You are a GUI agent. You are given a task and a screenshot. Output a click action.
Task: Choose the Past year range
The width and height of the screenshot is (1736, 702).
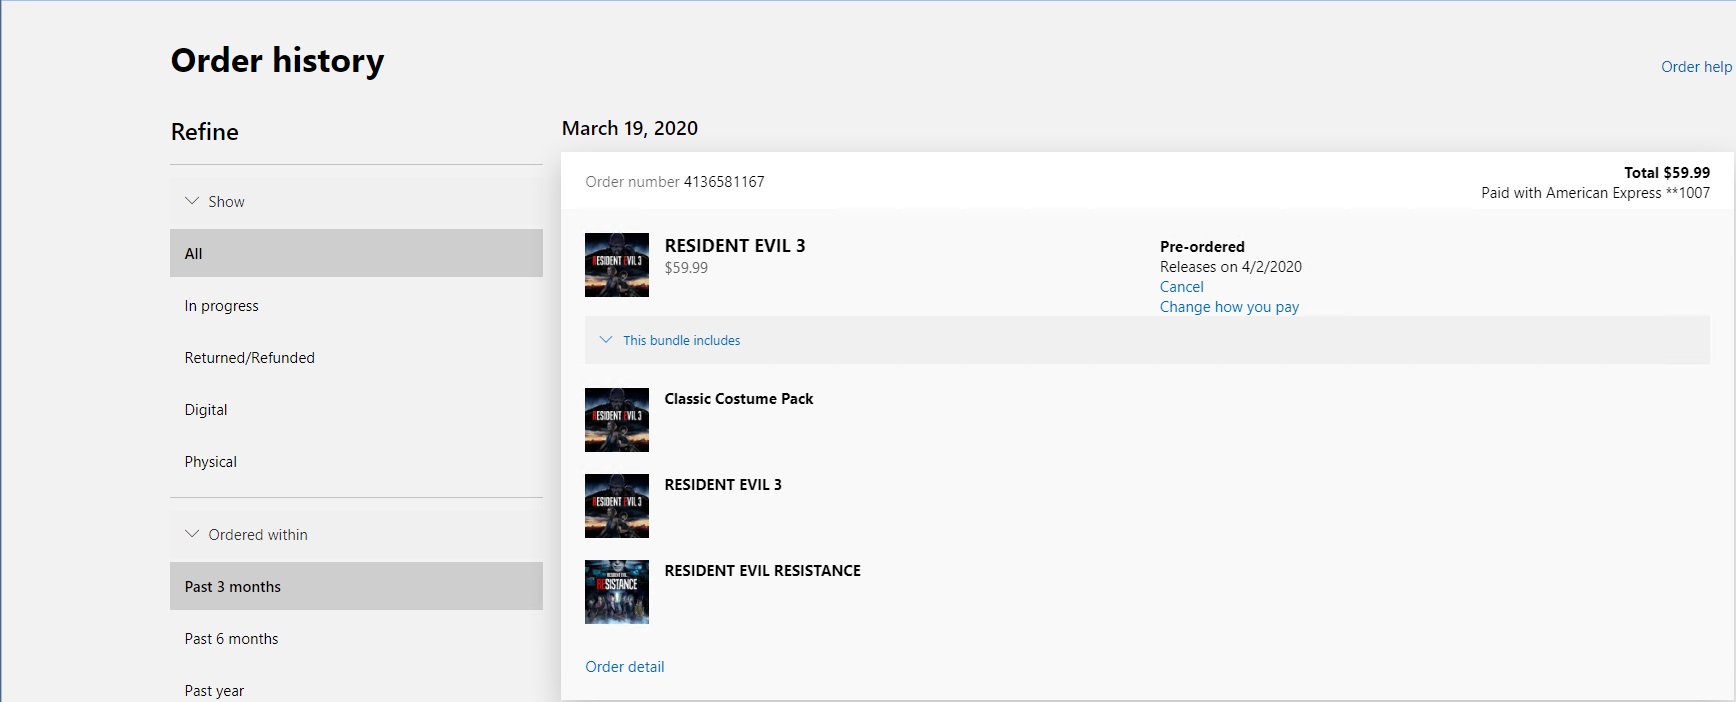[214, 691]
